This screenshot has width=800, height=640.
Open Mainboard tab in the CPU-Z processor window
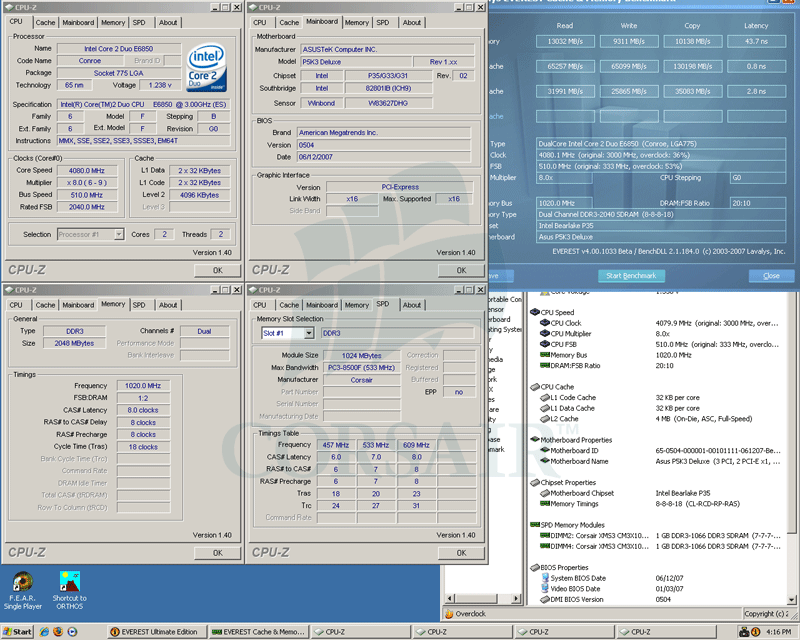[78, 22]
